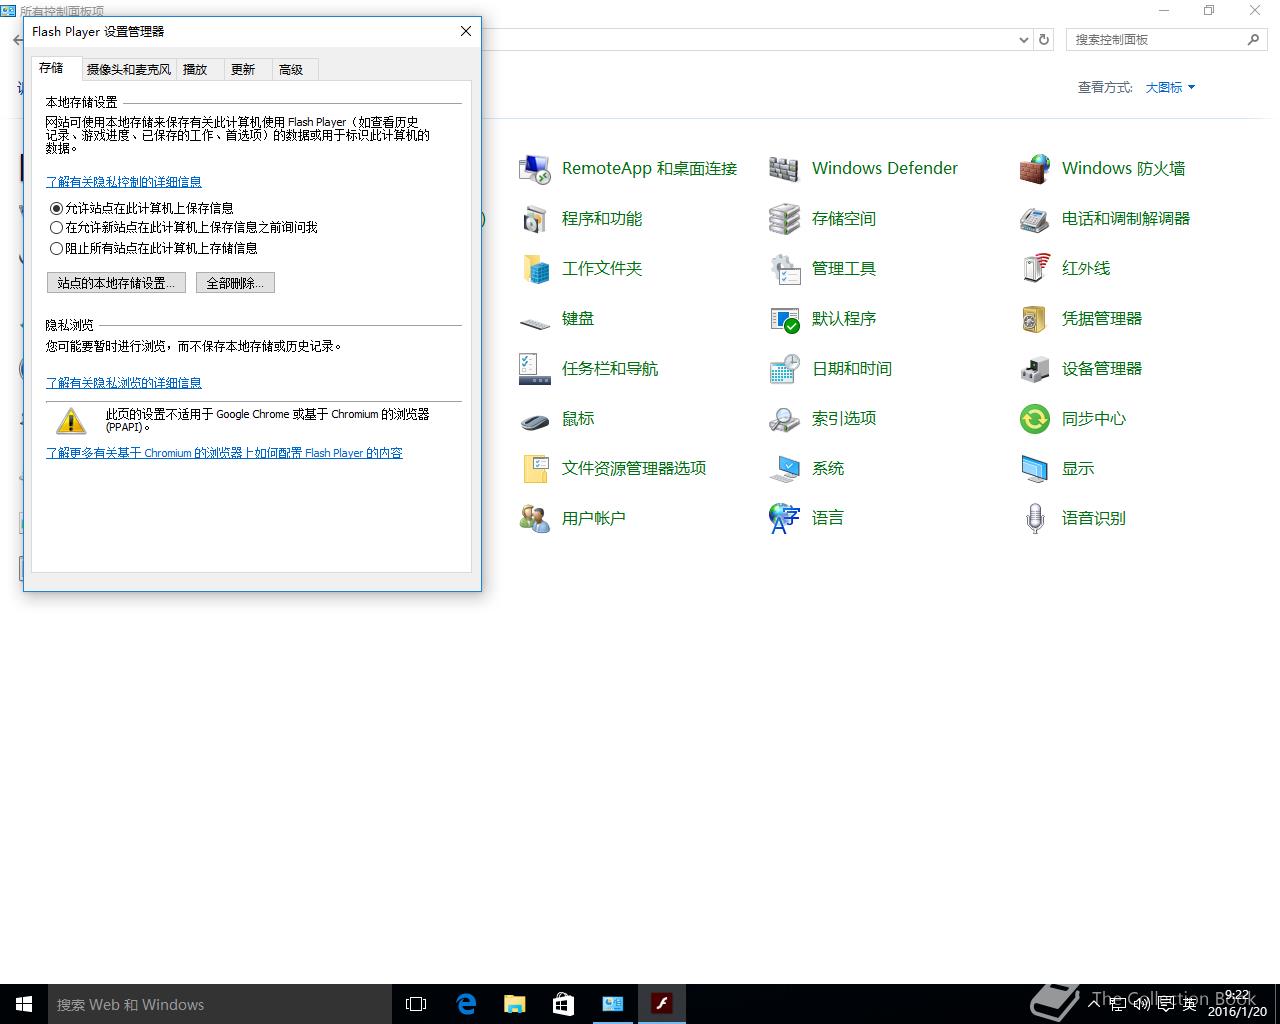Select 在允许新站点保存信息之前询问我 radio option
Screen dimensions: 1280x1024
tap(56, 228)
